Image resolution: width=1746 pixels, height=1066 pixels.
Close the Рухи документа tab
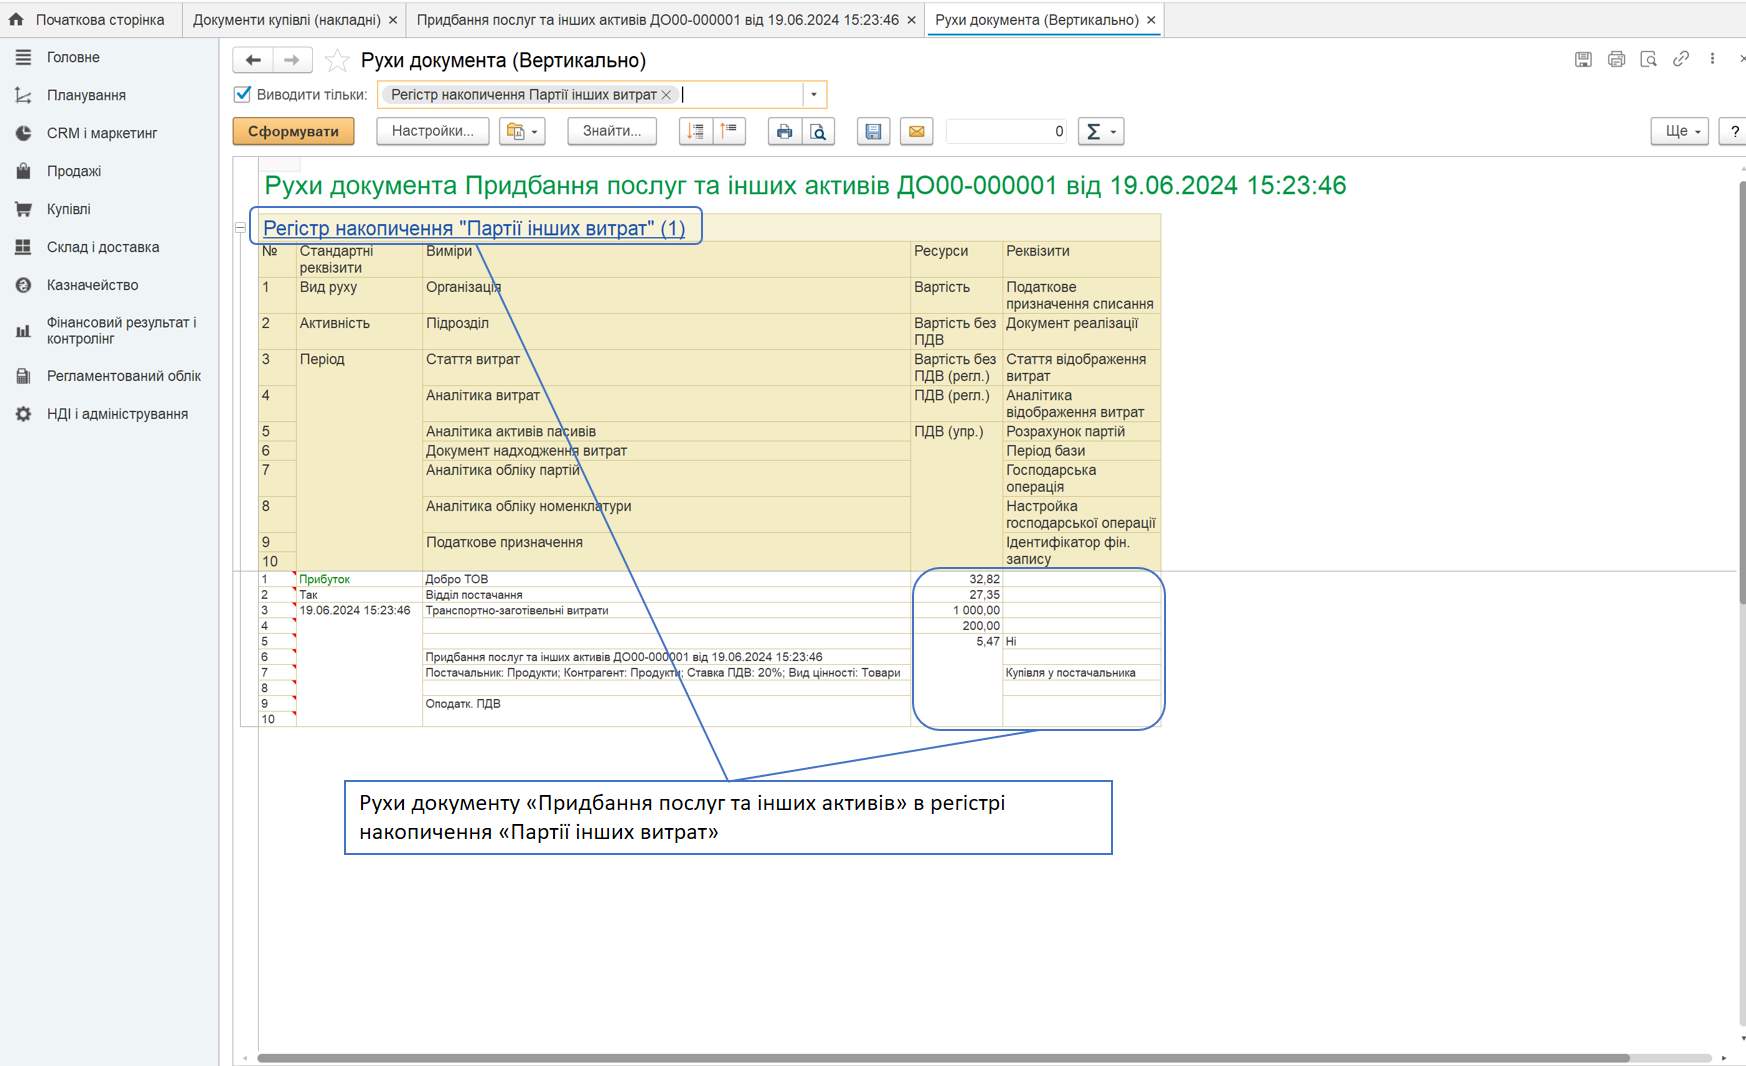tap(1151, 20)
